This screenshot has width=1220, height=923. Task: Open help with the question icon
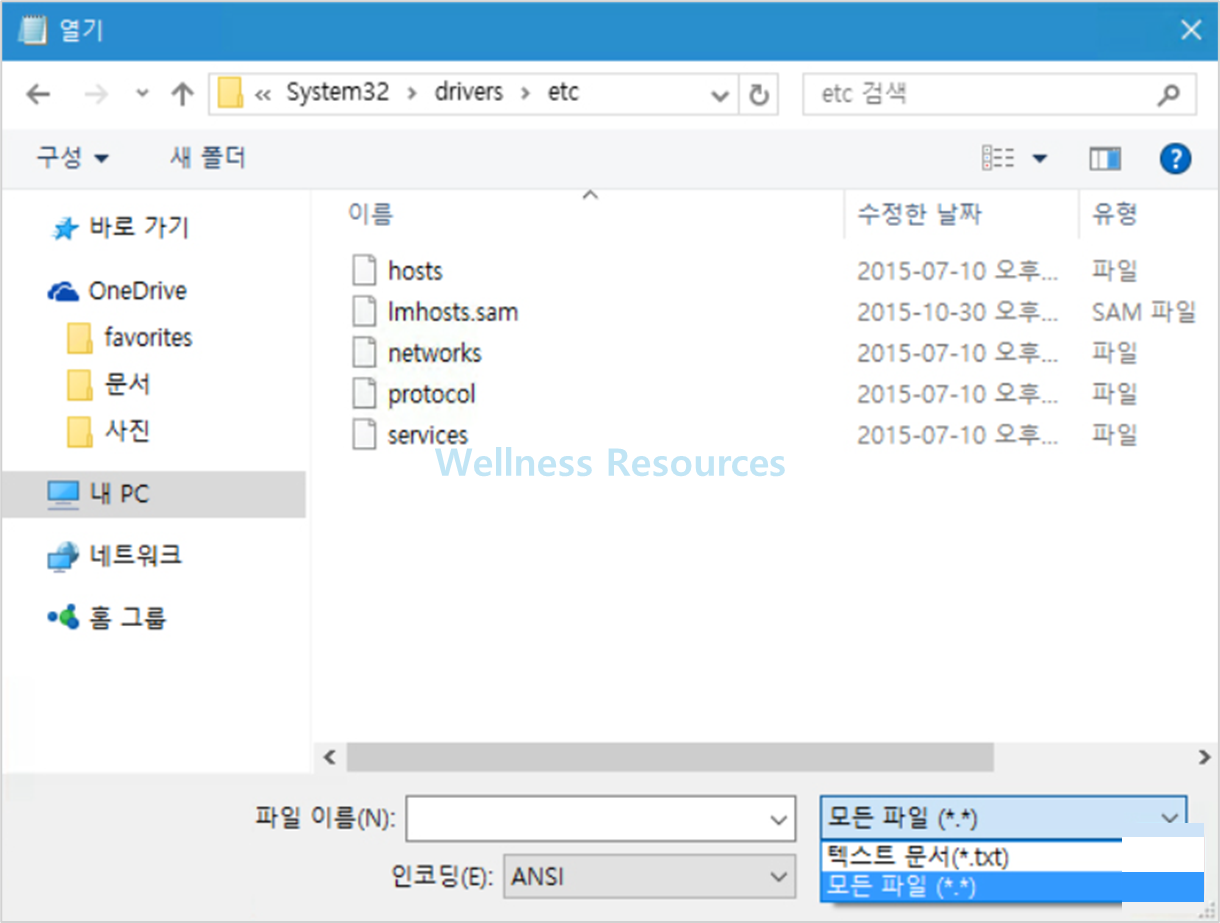[x=1175, y=158]
